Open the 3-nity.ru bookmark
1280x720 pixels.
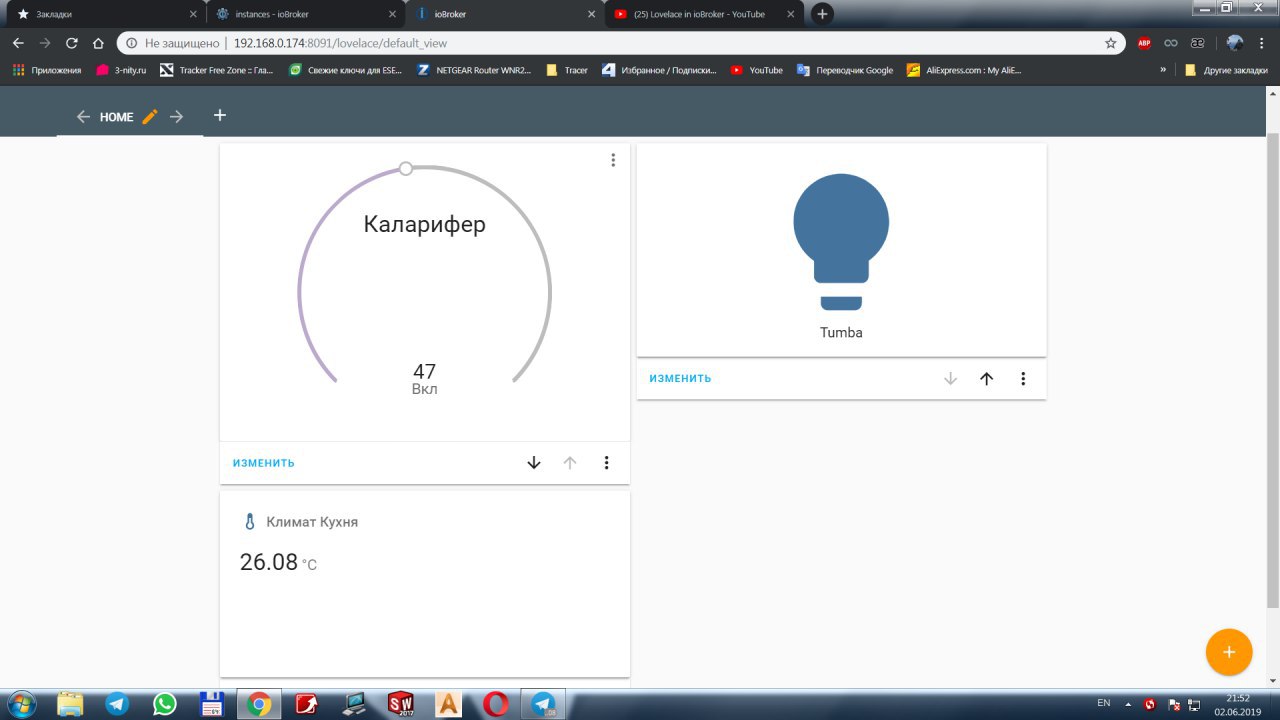click(121, 70)
